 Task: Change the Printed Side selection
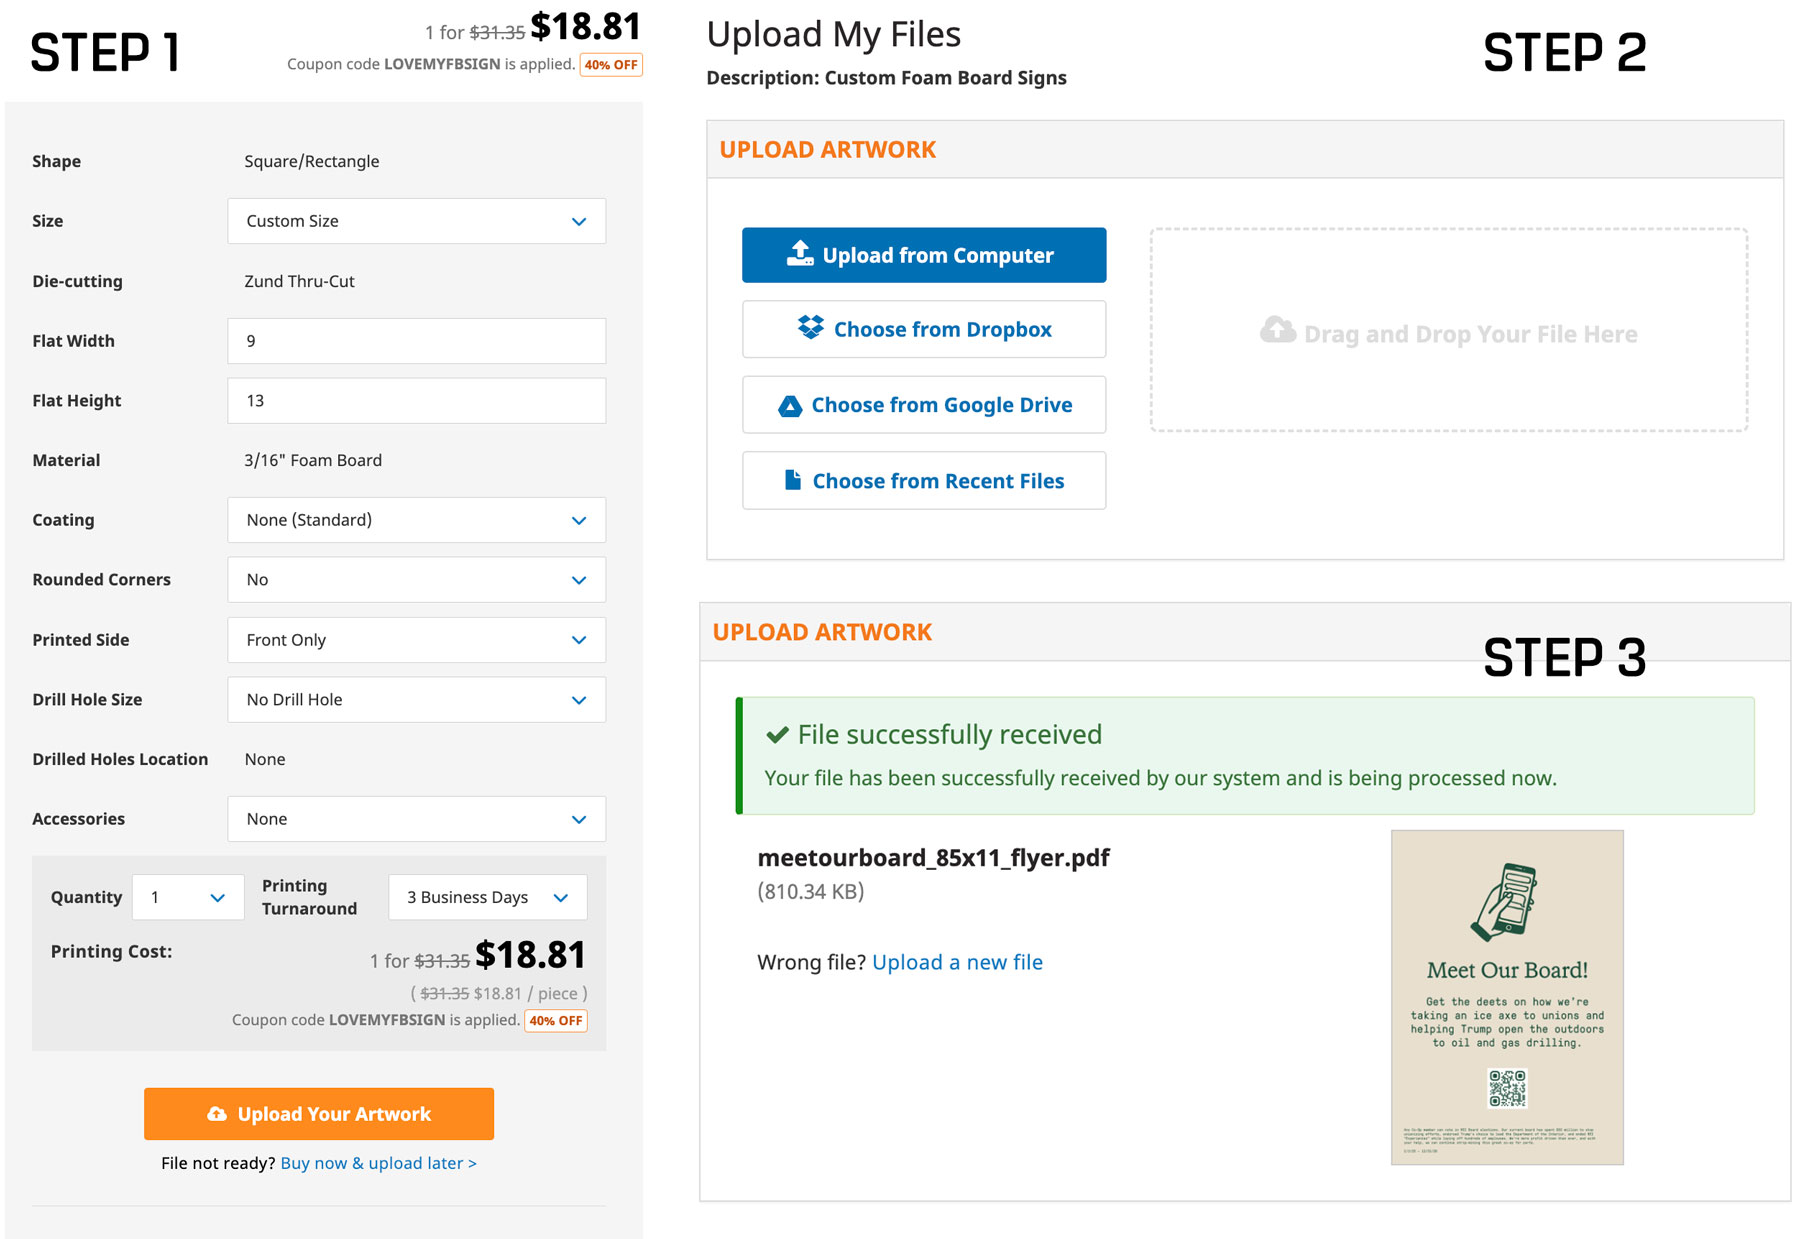pyautogui.click(x=416, y=640)
